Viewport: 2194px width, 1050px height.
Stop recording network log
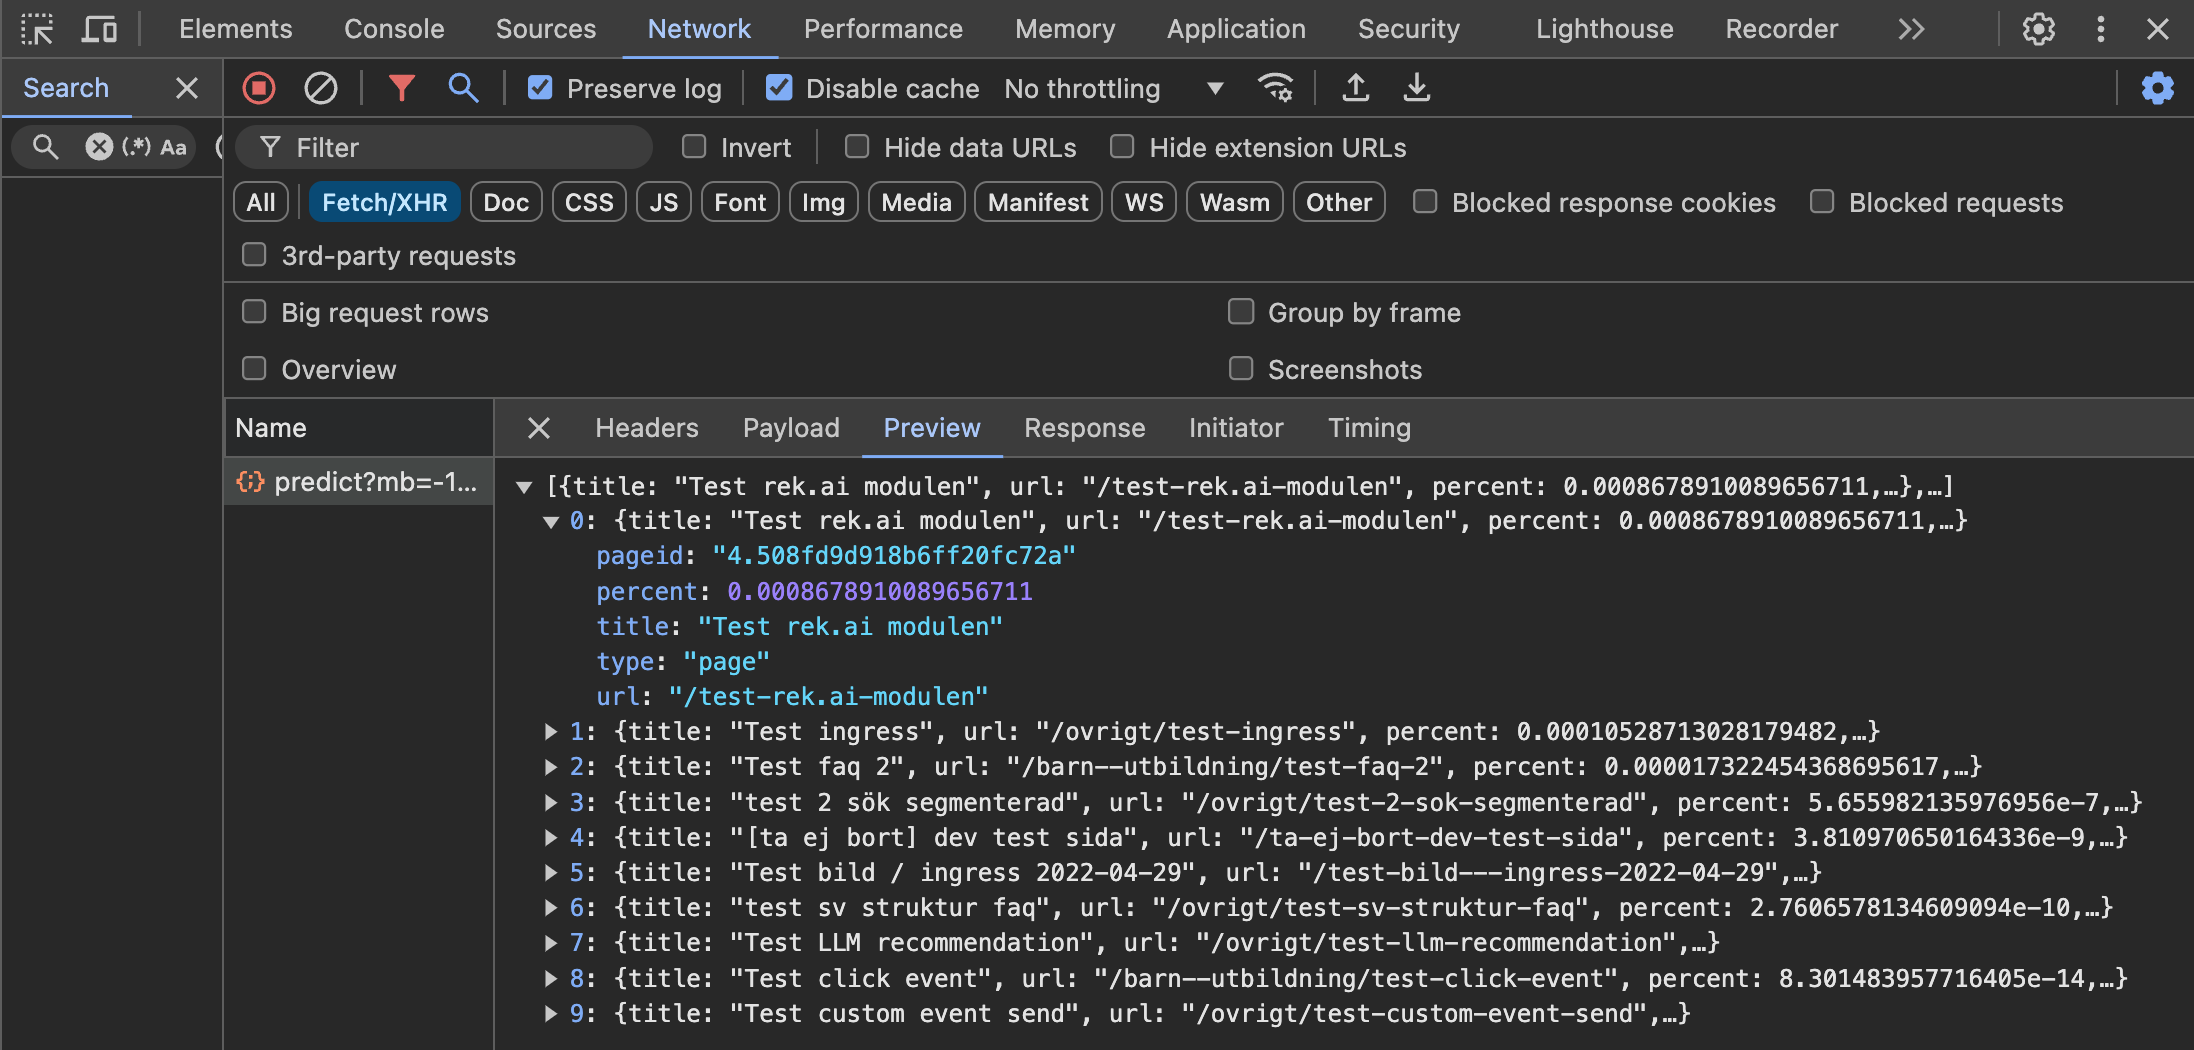pos(259,88)
